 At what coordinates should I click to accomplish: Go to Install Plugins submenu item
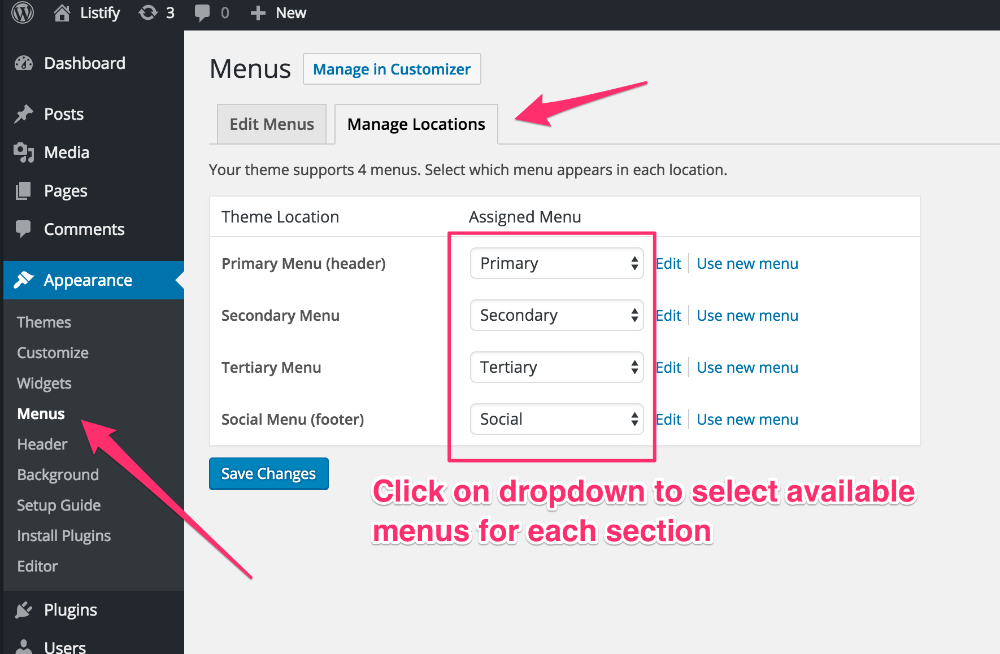(x=64, y=536)
